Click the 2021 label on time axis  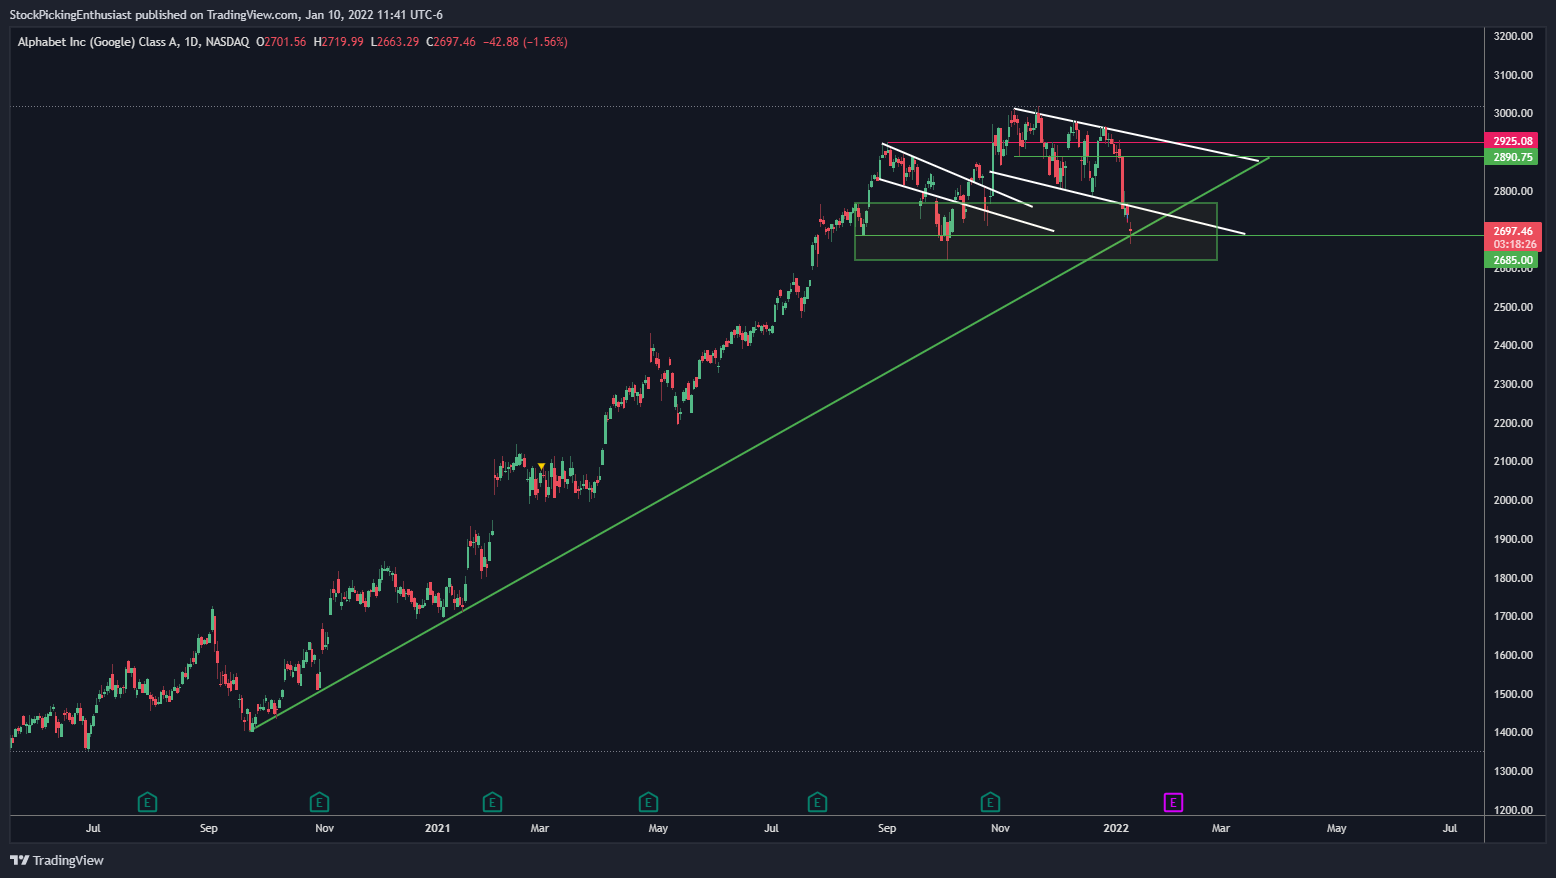437,828
